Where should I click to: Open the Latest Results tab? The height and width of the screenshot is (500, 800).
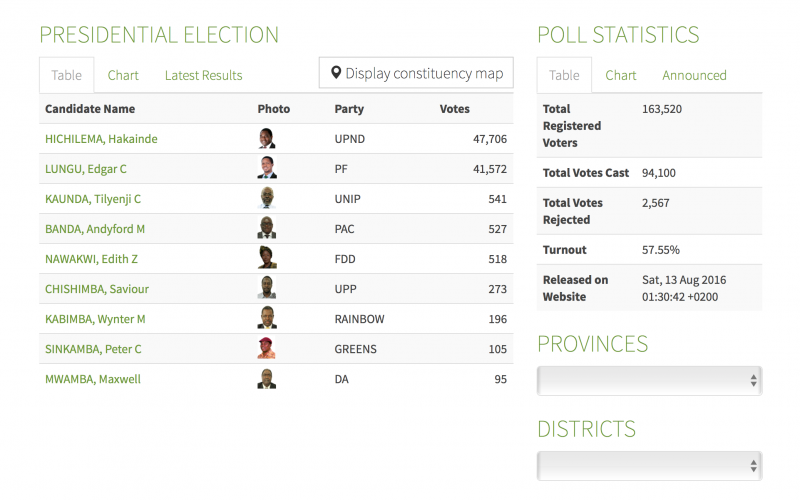[x=203, y=75]
